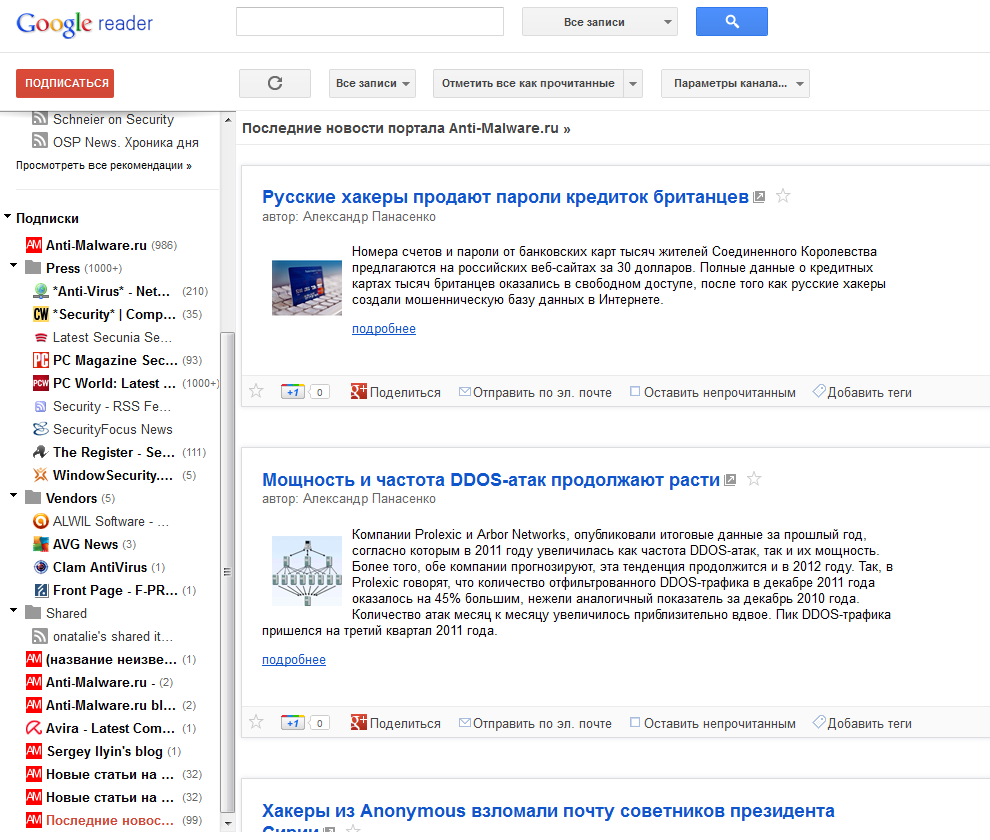
Task: Select Sergey Ilyin's blog feed
Action: 104,751
